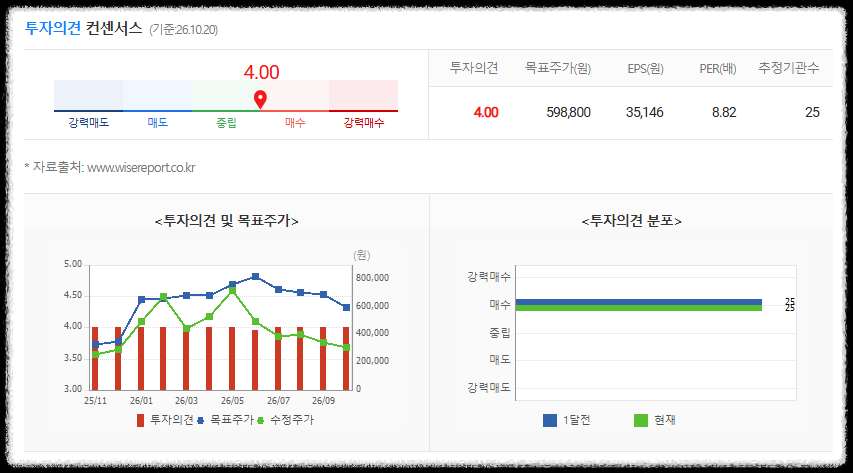Click the 5.00 left axis label
This screenshot has width=853, height=473.
(x=73, y=264)
